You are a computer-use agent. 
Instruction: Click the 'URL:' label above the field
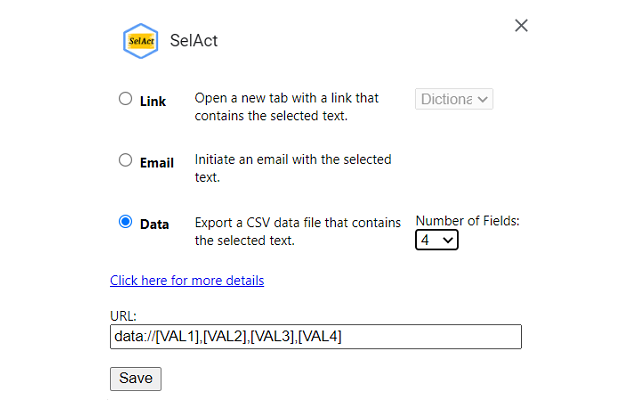click(123, 315)
